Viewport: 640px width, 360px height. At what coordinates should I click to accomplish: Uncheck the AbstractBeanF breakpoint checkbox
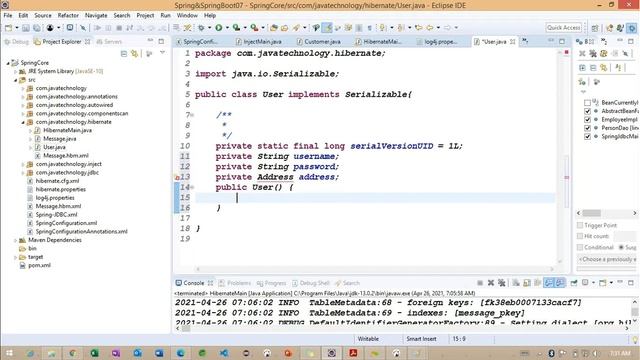(x=587, y=111)
